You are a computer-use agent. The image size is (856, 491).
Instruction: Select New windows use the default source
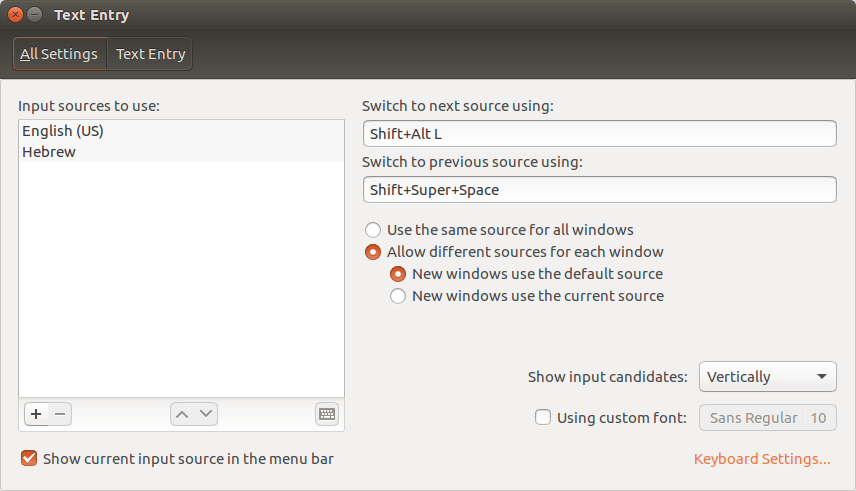click(398, 274)
